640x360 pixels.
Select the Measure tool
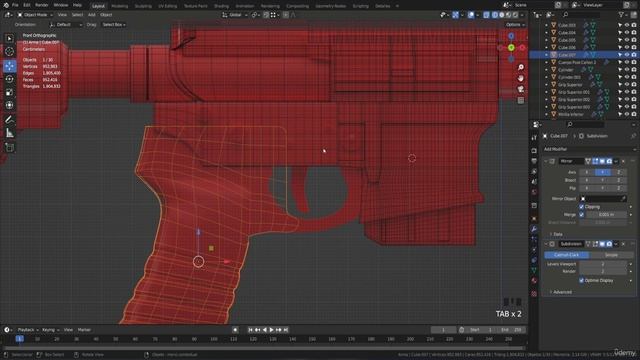point(9,133)
